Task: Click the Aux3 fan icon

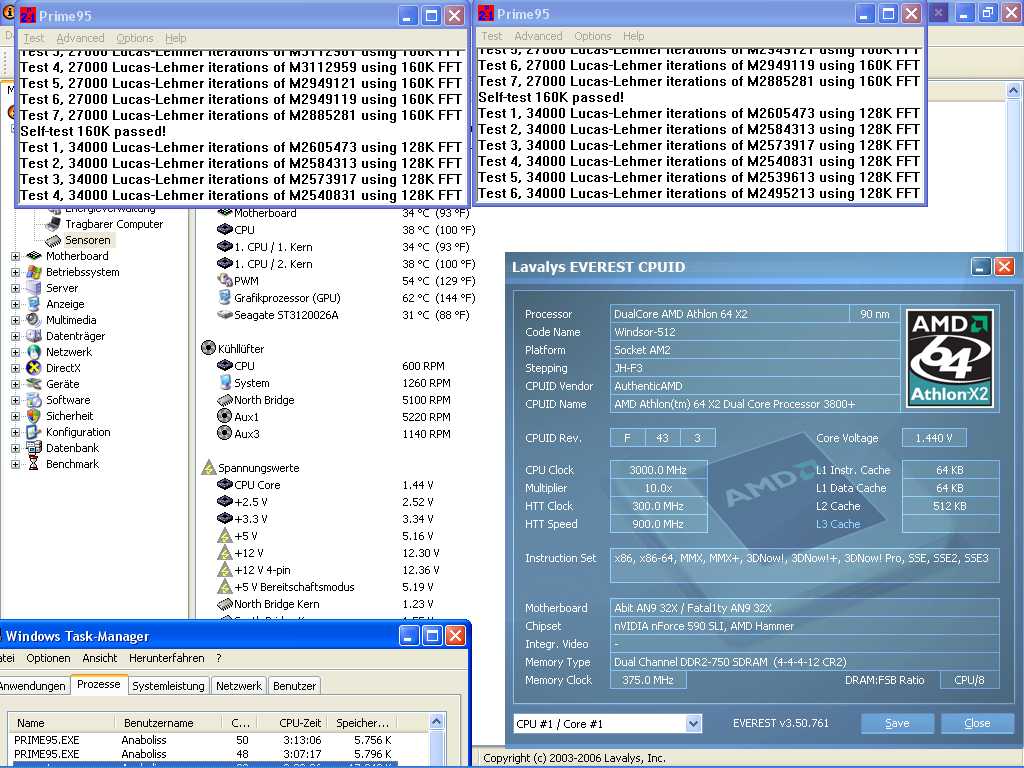Action: tap(225, 433)
